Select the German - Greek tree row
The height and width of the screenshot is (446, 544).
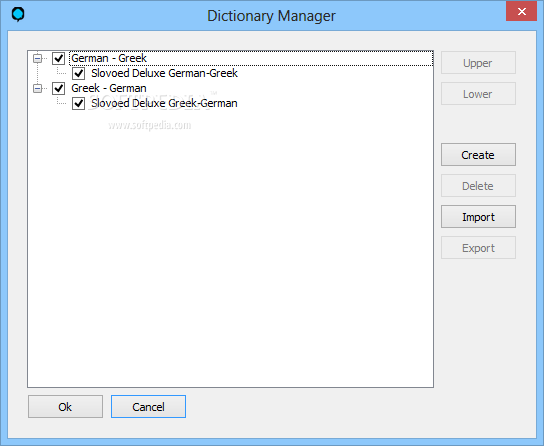251,58
